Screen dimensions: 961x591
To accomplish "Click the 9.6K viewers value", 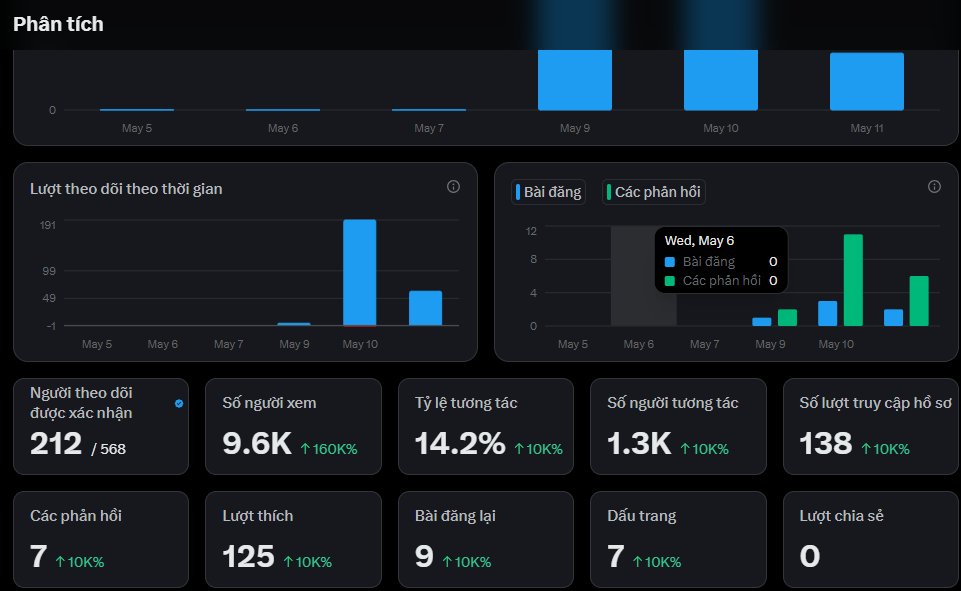I will point(257,443).
